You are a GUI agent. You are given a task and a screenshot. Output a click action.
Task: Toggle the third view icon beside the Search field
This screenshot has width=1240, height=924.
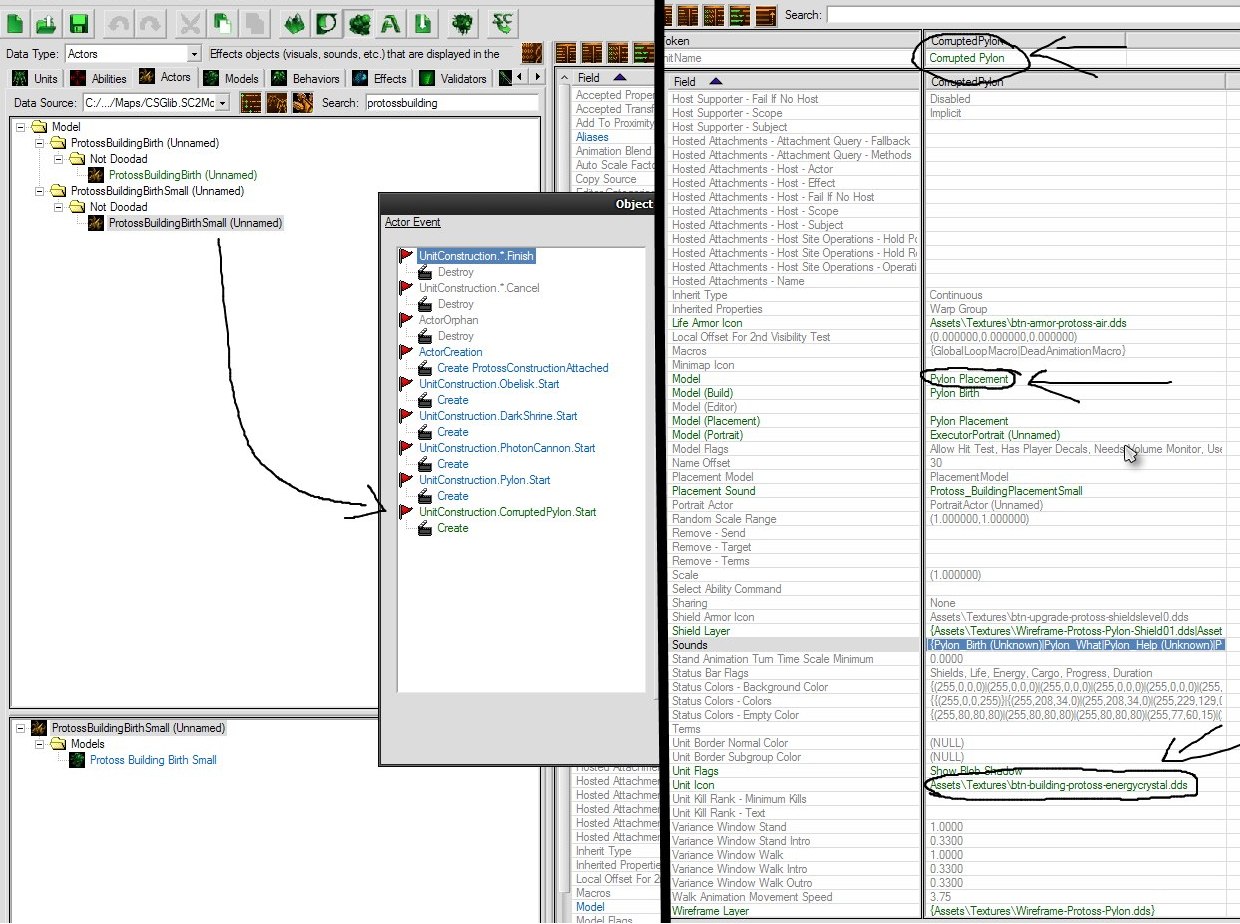point(302,102)
